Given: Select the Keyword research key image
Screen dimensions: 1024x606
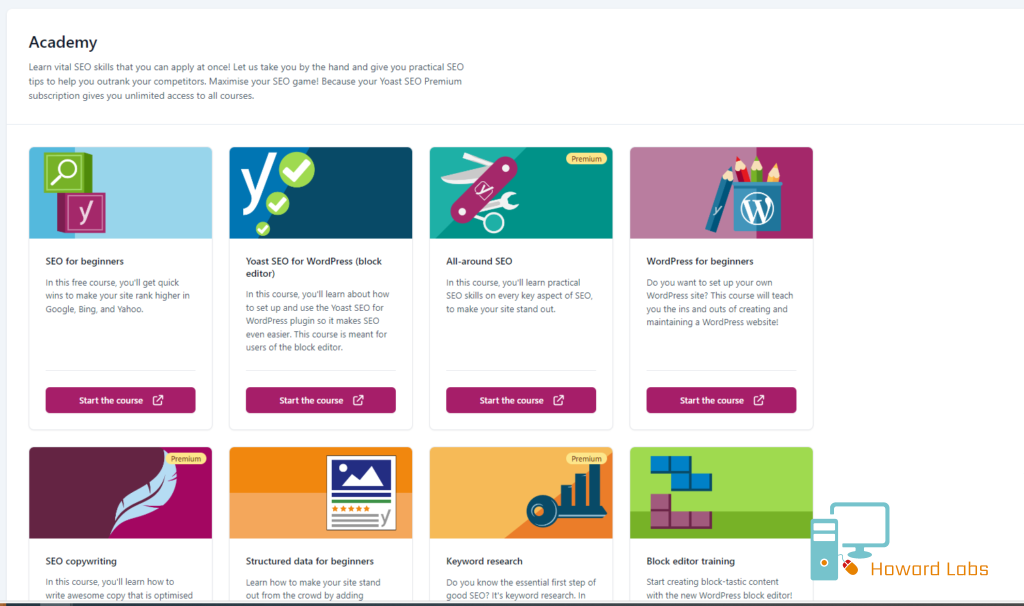Looking at the screenshot, I should pyautogui.click(x=521, y=493).
